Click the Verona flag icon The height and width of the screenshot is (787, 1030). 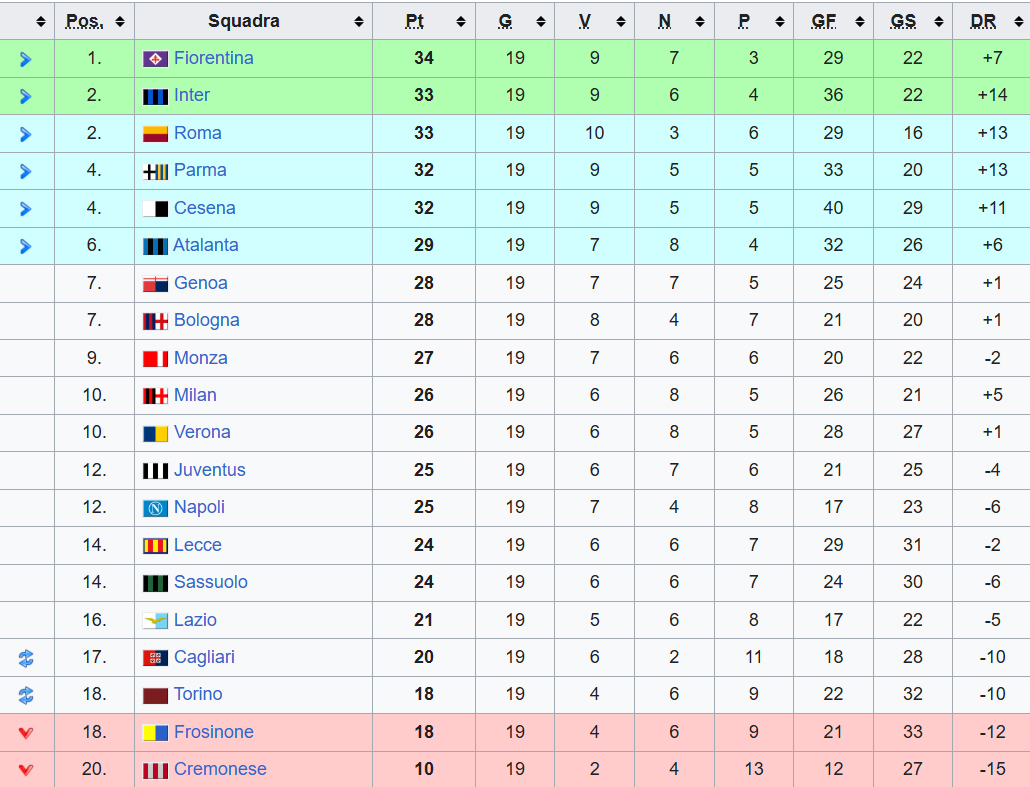(155, 433)
